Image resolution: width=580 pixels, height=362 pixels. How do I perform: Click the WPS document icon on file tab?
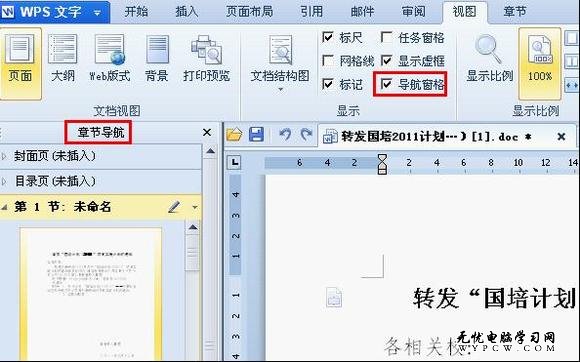[330, 136]
